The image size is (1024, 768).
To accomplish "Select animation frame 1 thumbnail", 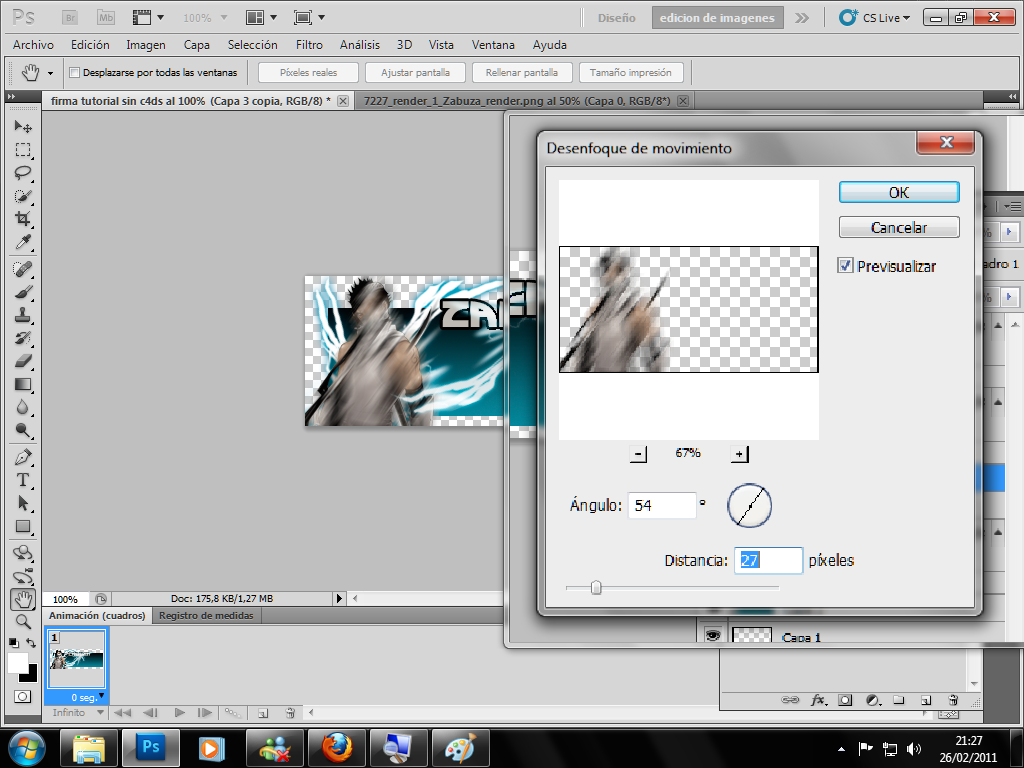I will [x=76, y=659].
